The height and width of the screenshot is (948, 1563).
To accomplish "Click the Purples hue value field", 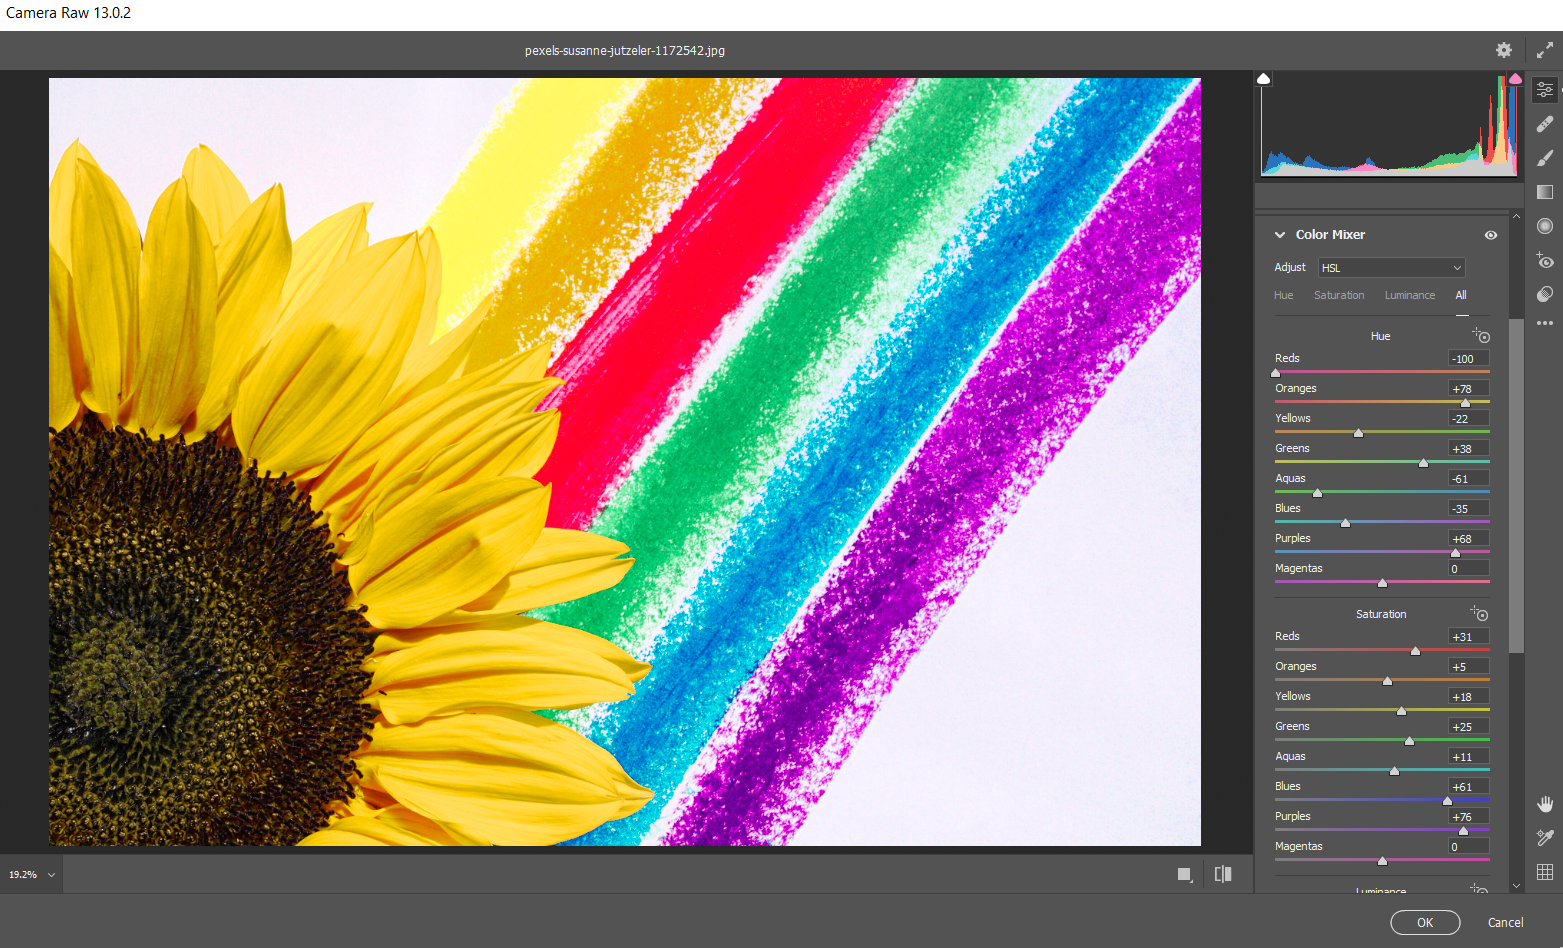I will coord(1466,538).
